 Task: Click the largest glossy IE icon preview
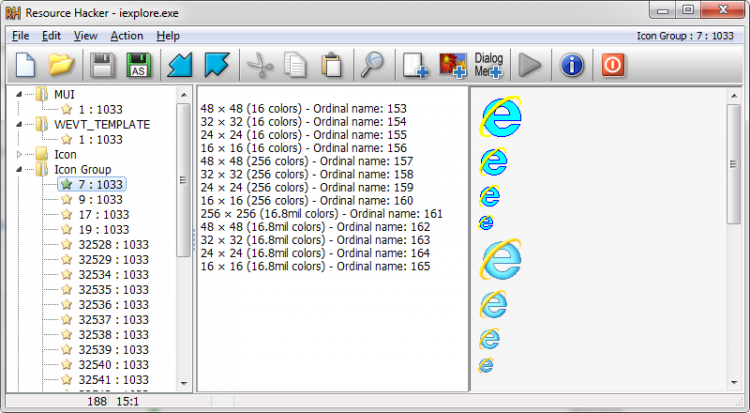tap(500, 259)
